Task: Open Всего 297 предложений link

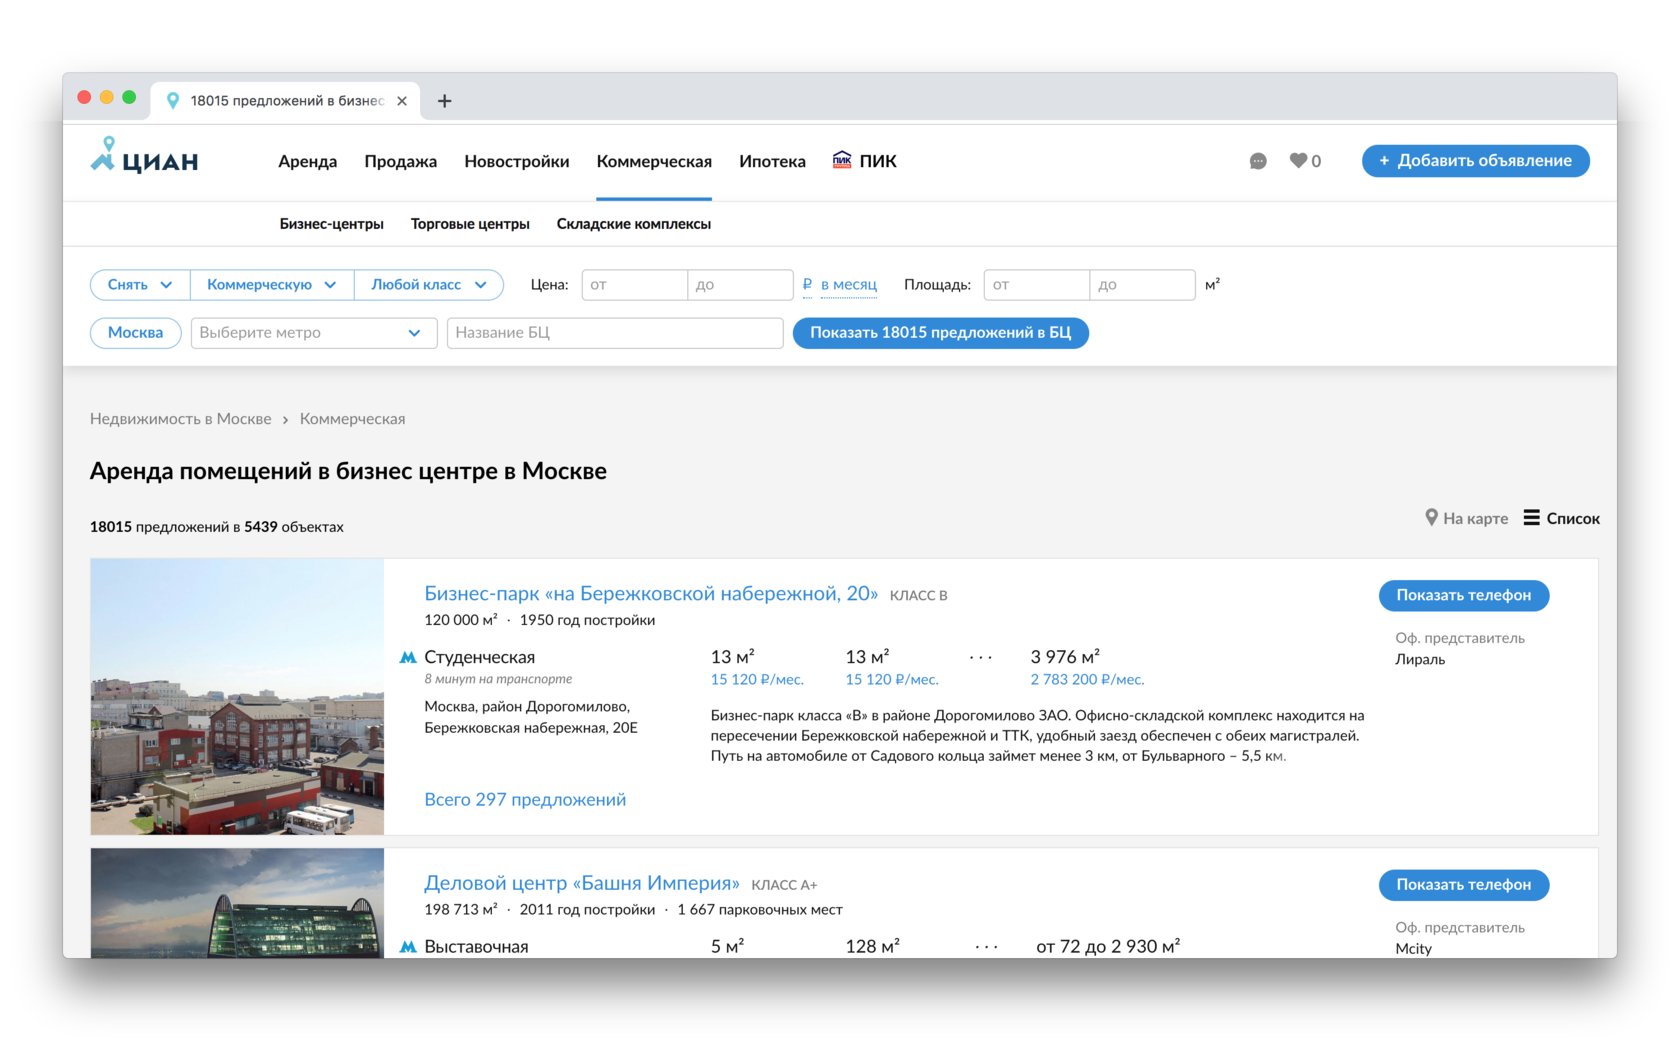Action: click(525, 799)
